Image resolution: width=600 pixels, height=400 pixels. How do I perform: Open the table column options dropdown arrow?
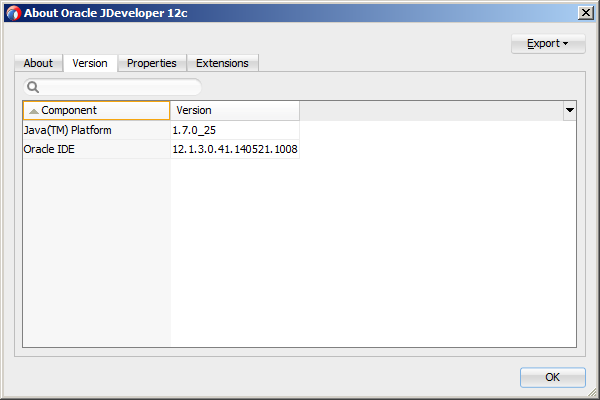pos(569,110)
